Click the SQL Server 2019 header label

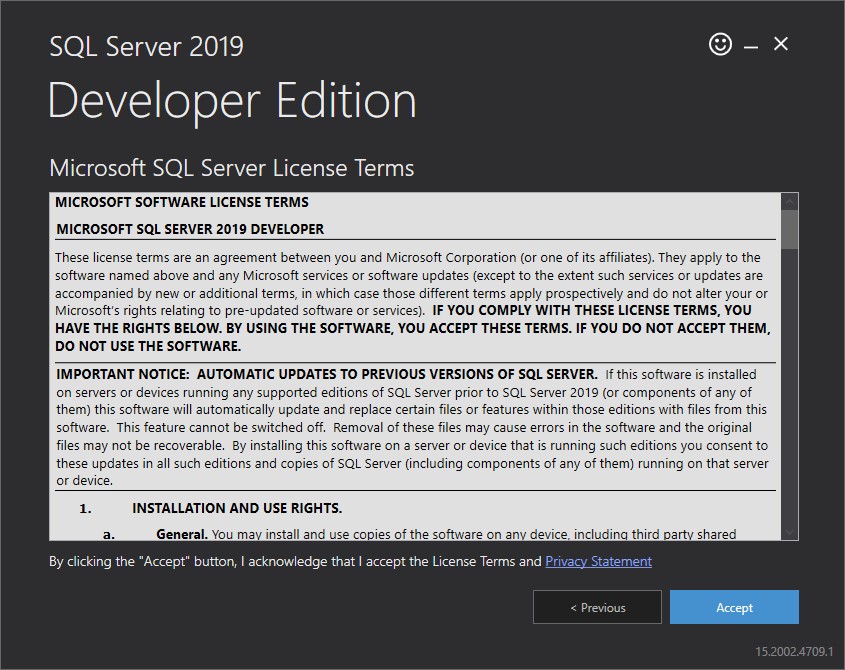(146, 46)
